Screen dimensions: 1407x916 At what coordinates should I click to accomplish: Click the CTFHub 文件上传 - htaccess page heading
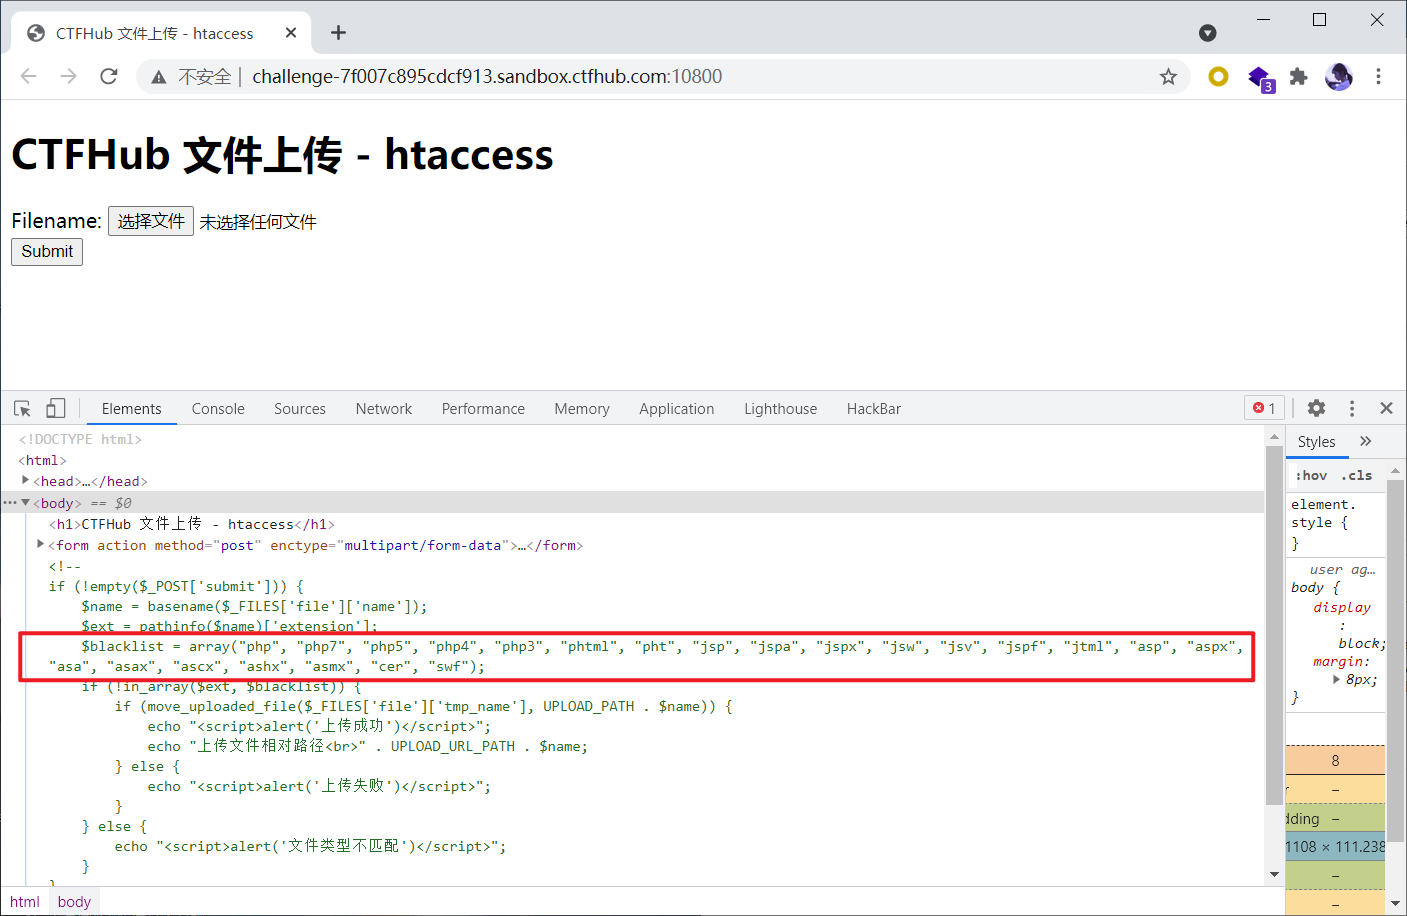point(282,155)
